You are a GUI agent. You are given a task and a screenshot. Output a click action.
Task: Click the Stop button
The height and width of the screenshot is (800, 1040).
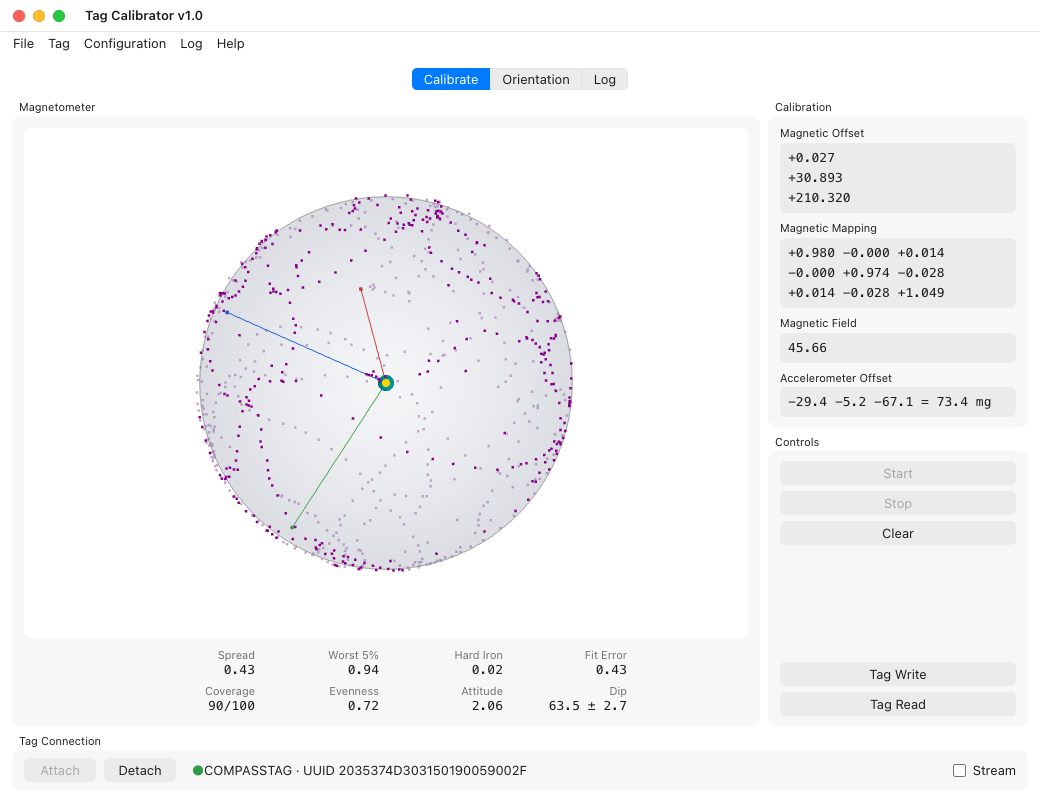pos(897,503)
